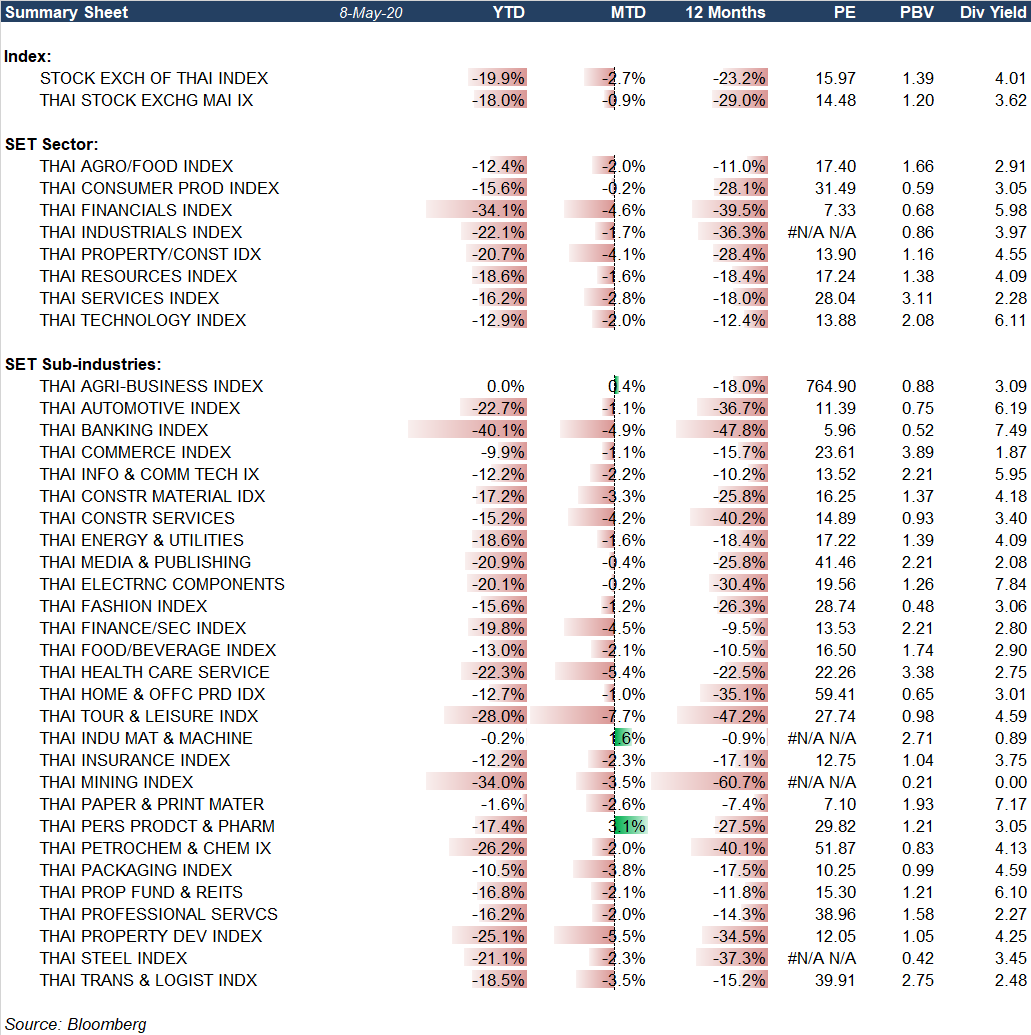Select row 'THAI BANKING INDEX'
Image resolution: width=1031 pixels, height=1035 pixels.
tap(516, 430)
